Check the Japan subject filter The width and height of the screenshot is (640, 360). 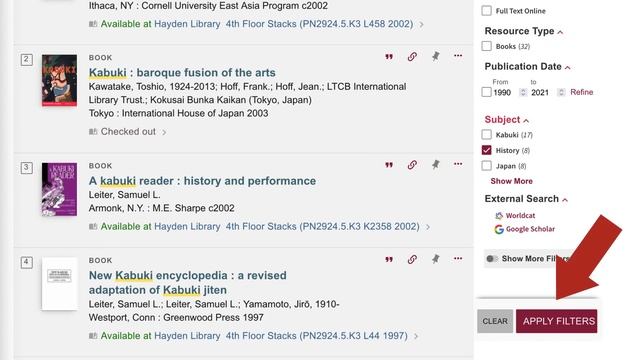[x=487, y=165]
